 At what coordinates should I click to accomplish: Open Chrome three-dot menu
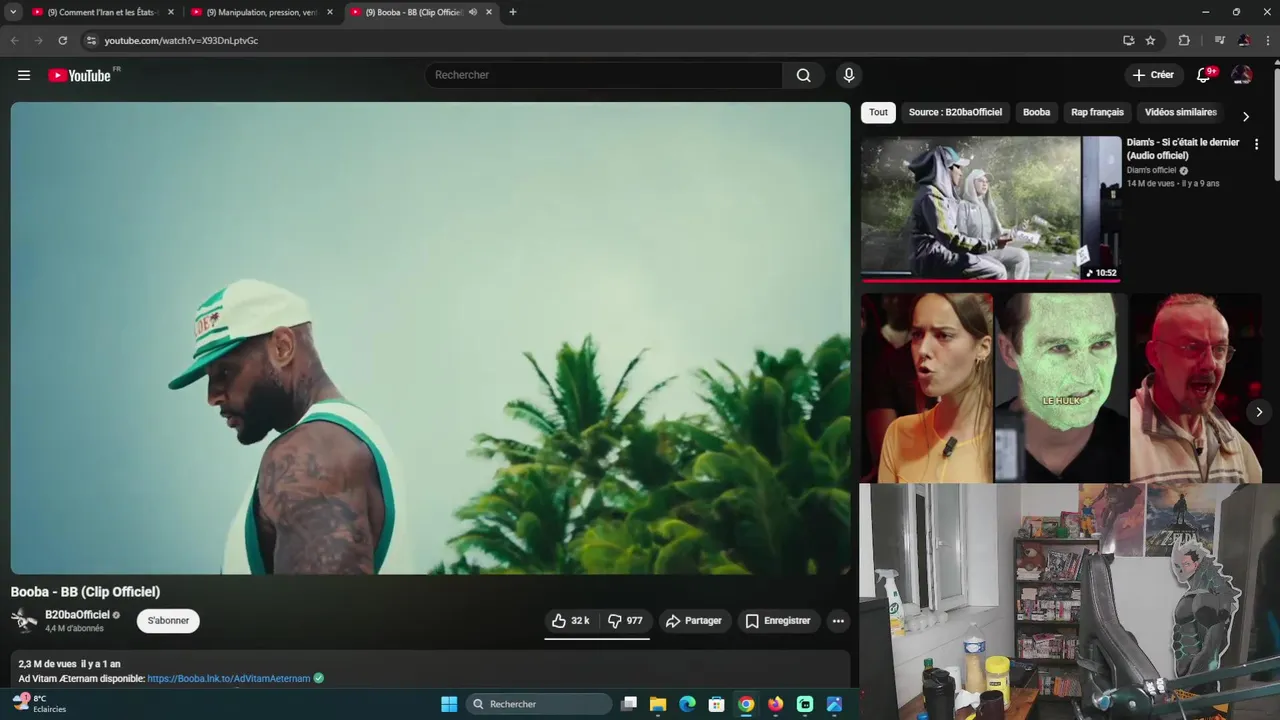pos(1268,41)
